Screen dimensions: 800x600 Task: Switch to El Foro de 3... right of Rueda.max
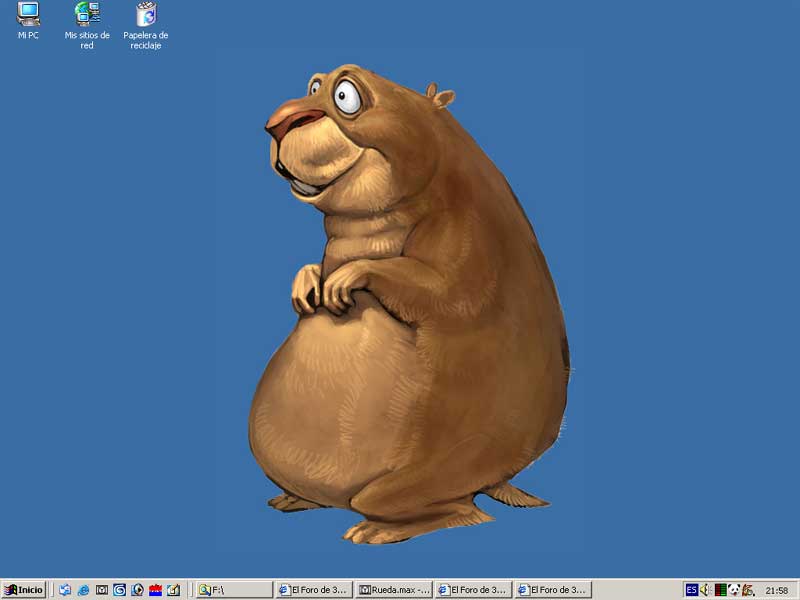pos(473,590)
